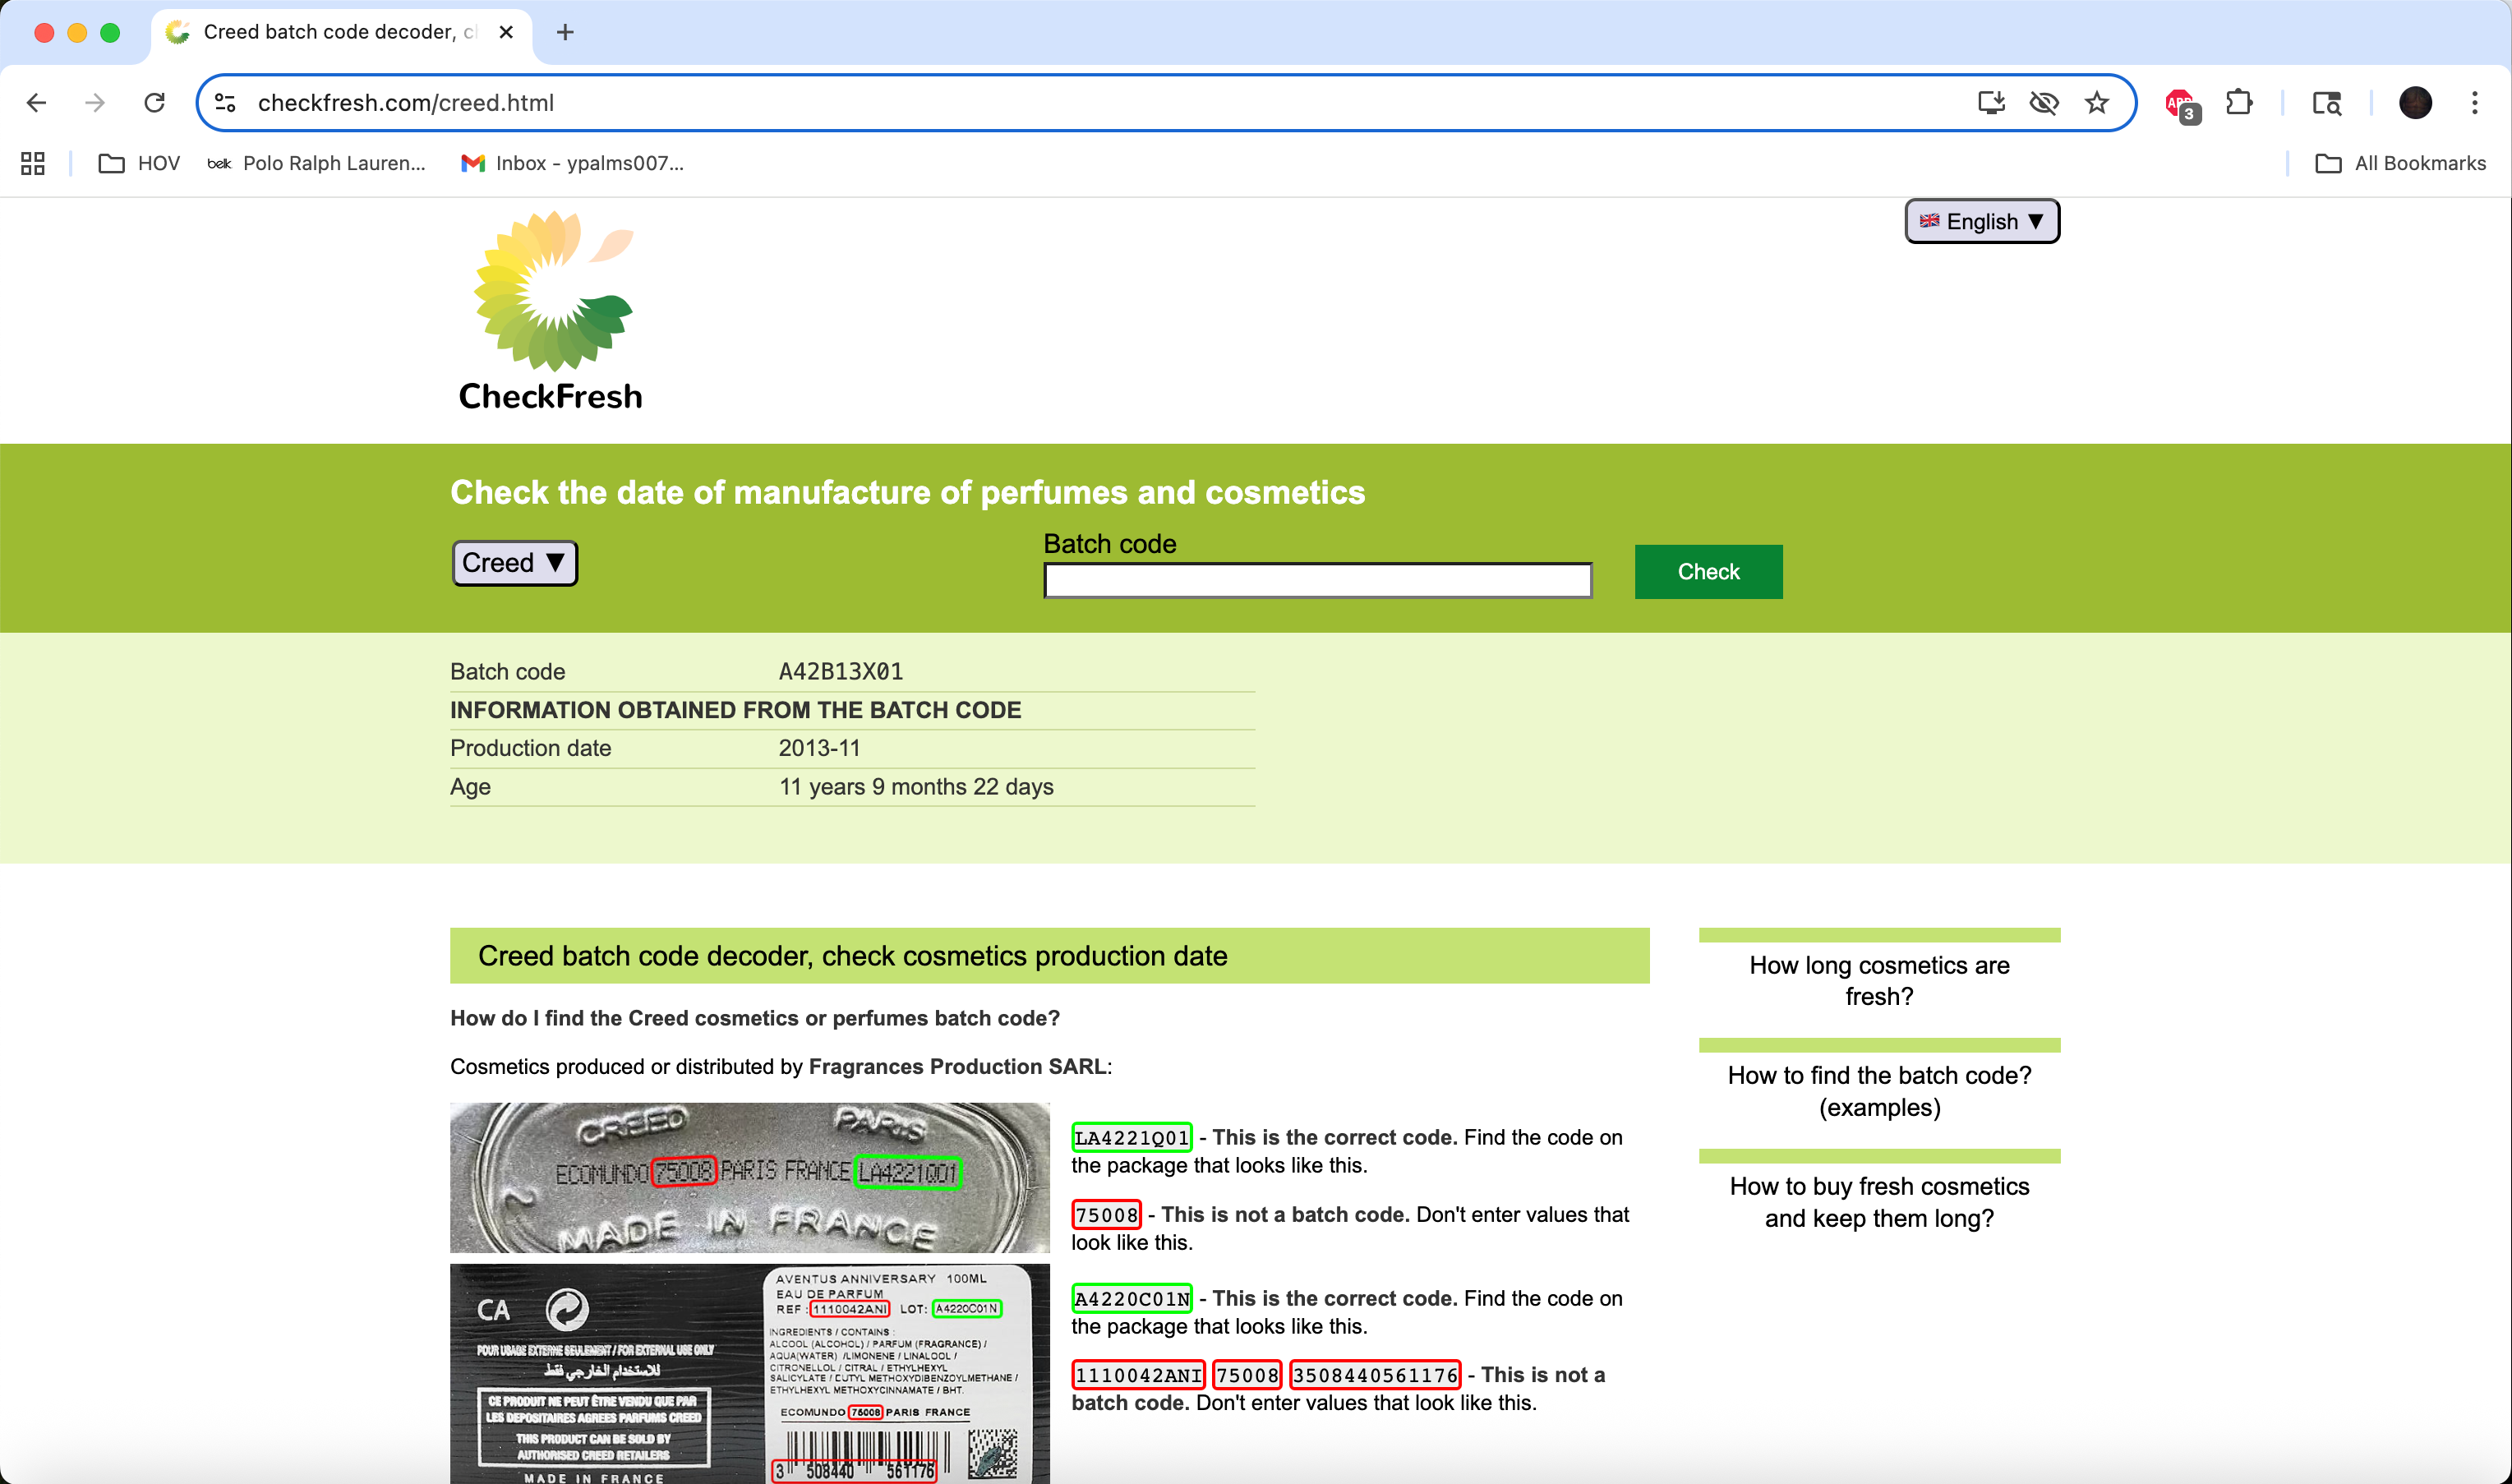
Task: Open How long cosmetics are fresh link
Action: coord(1878,981)
